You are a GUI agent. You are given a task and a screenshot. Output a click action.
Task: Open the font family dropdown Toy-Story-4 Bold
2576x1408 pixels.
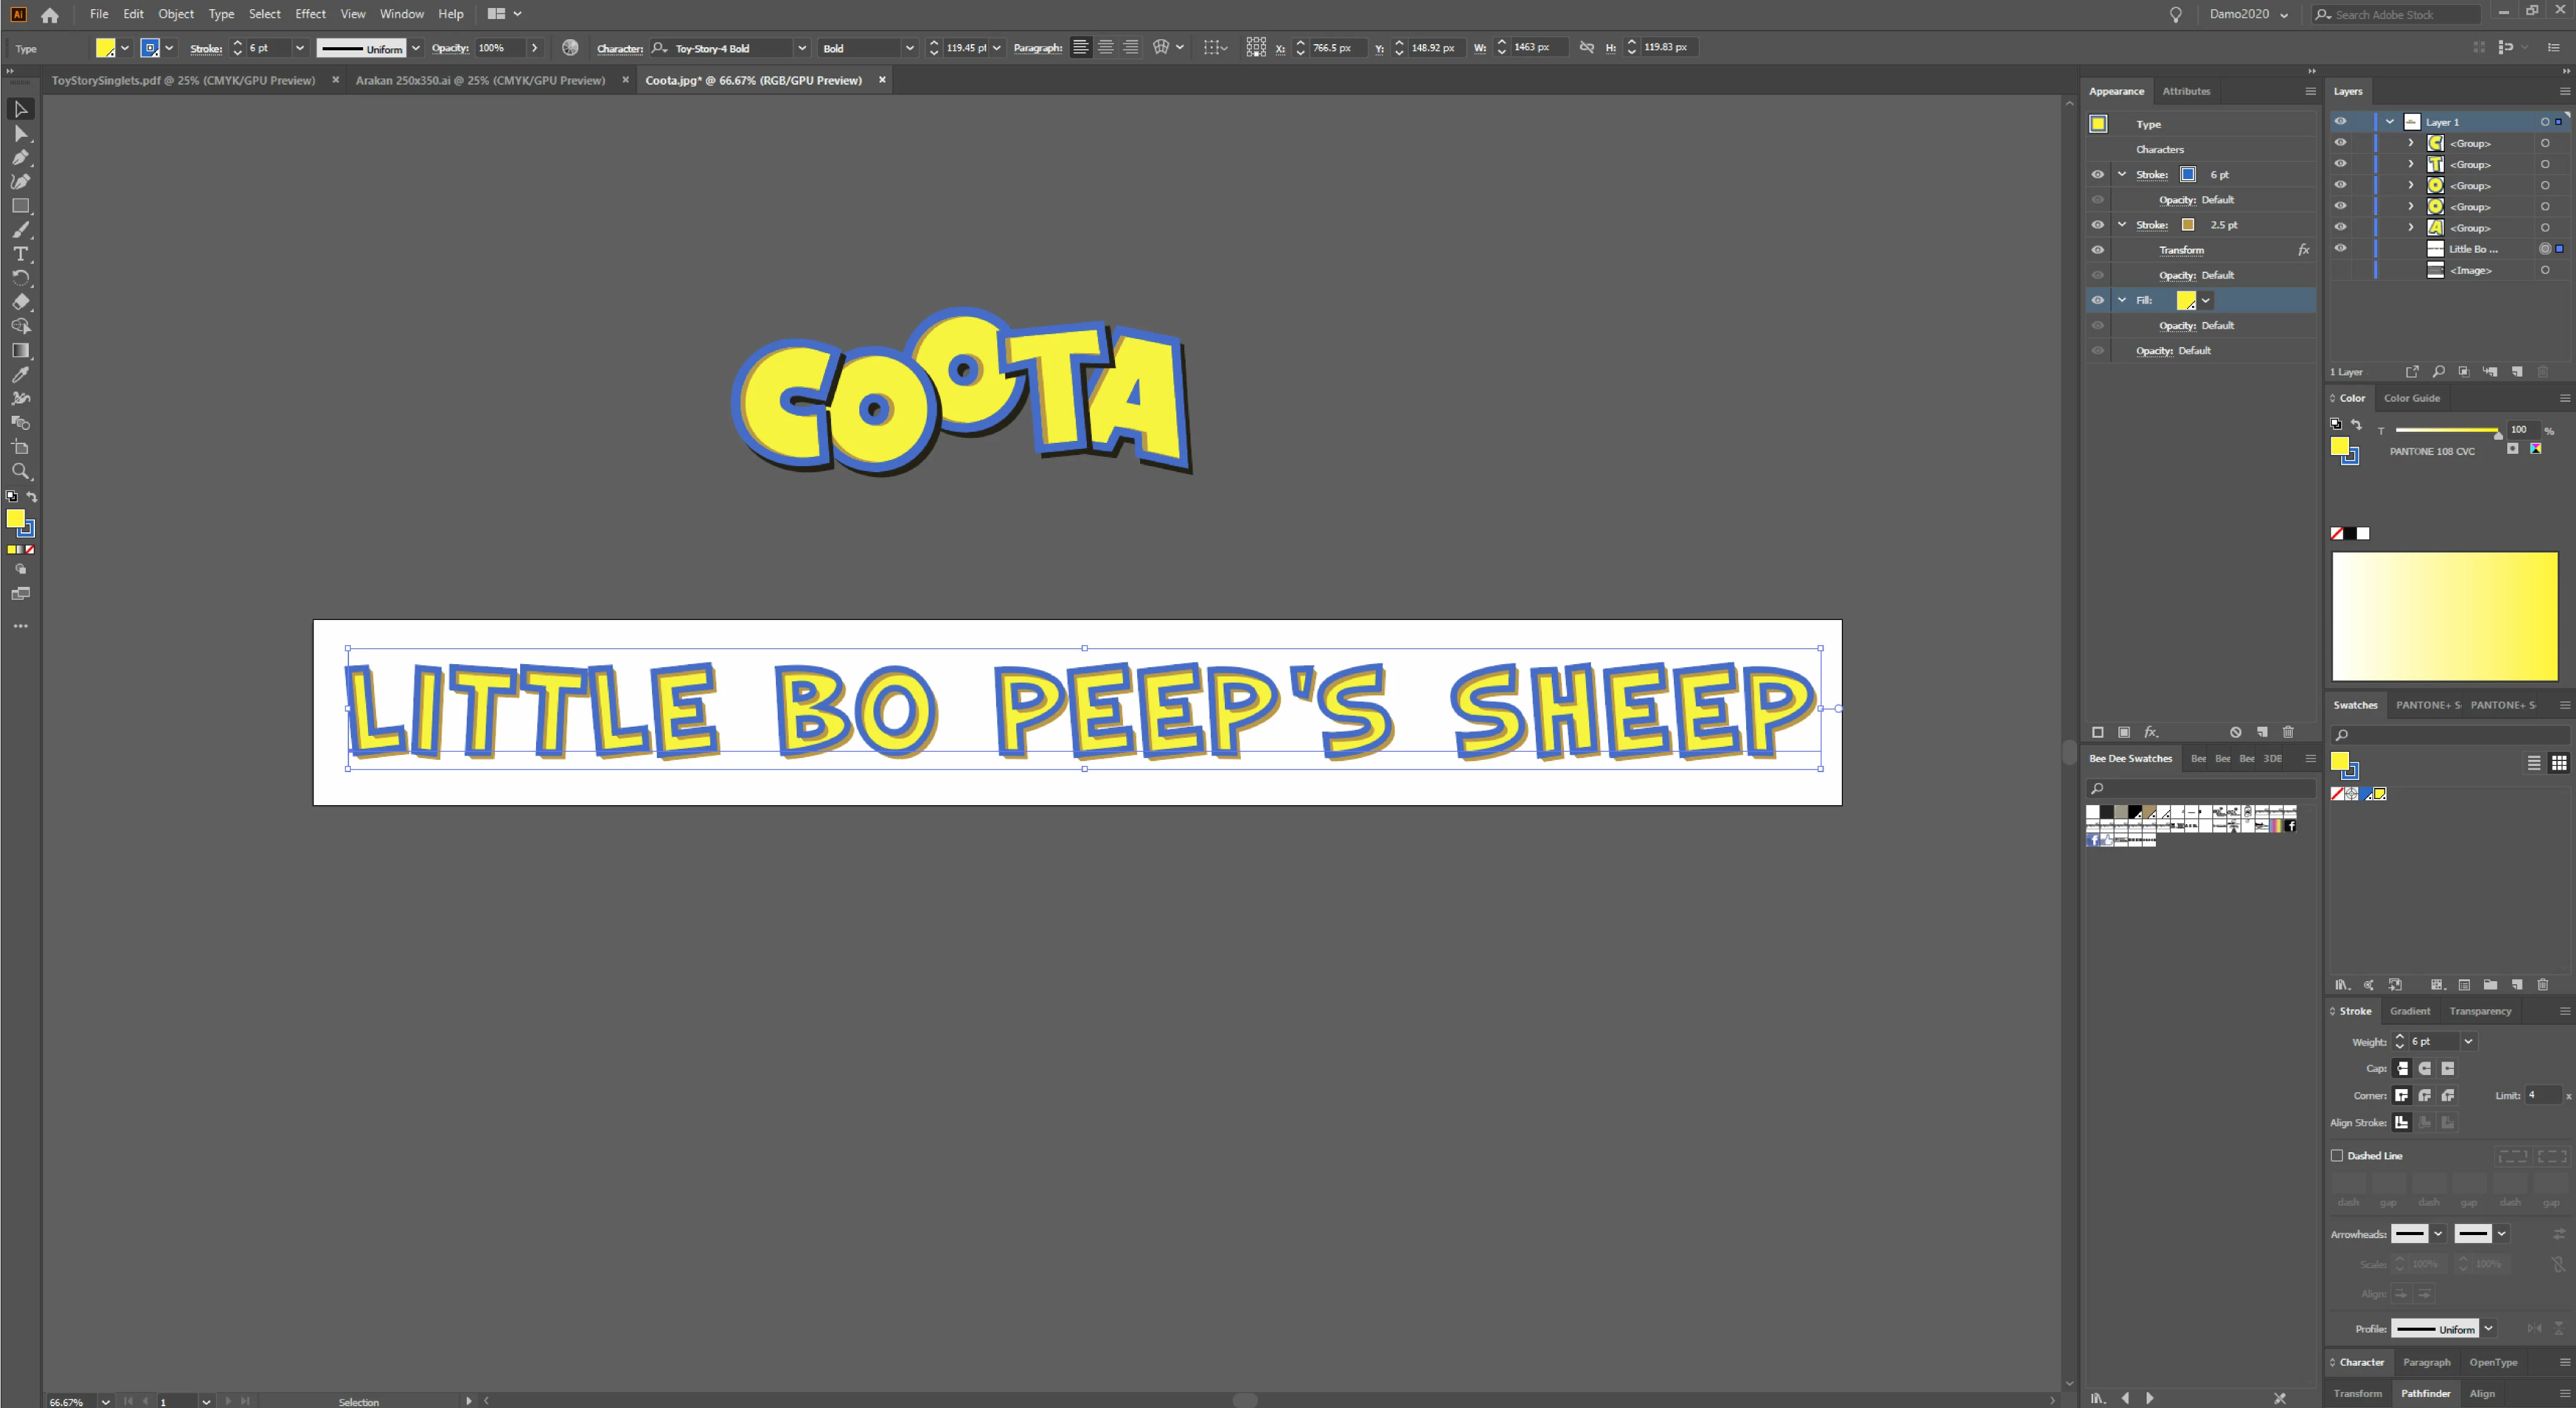(x=801, y=48)
